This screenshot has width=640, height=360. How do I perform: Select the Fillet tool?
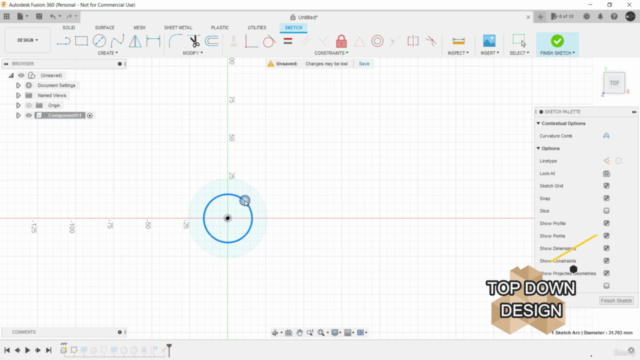pyautogui.click(x=175, y=41)
